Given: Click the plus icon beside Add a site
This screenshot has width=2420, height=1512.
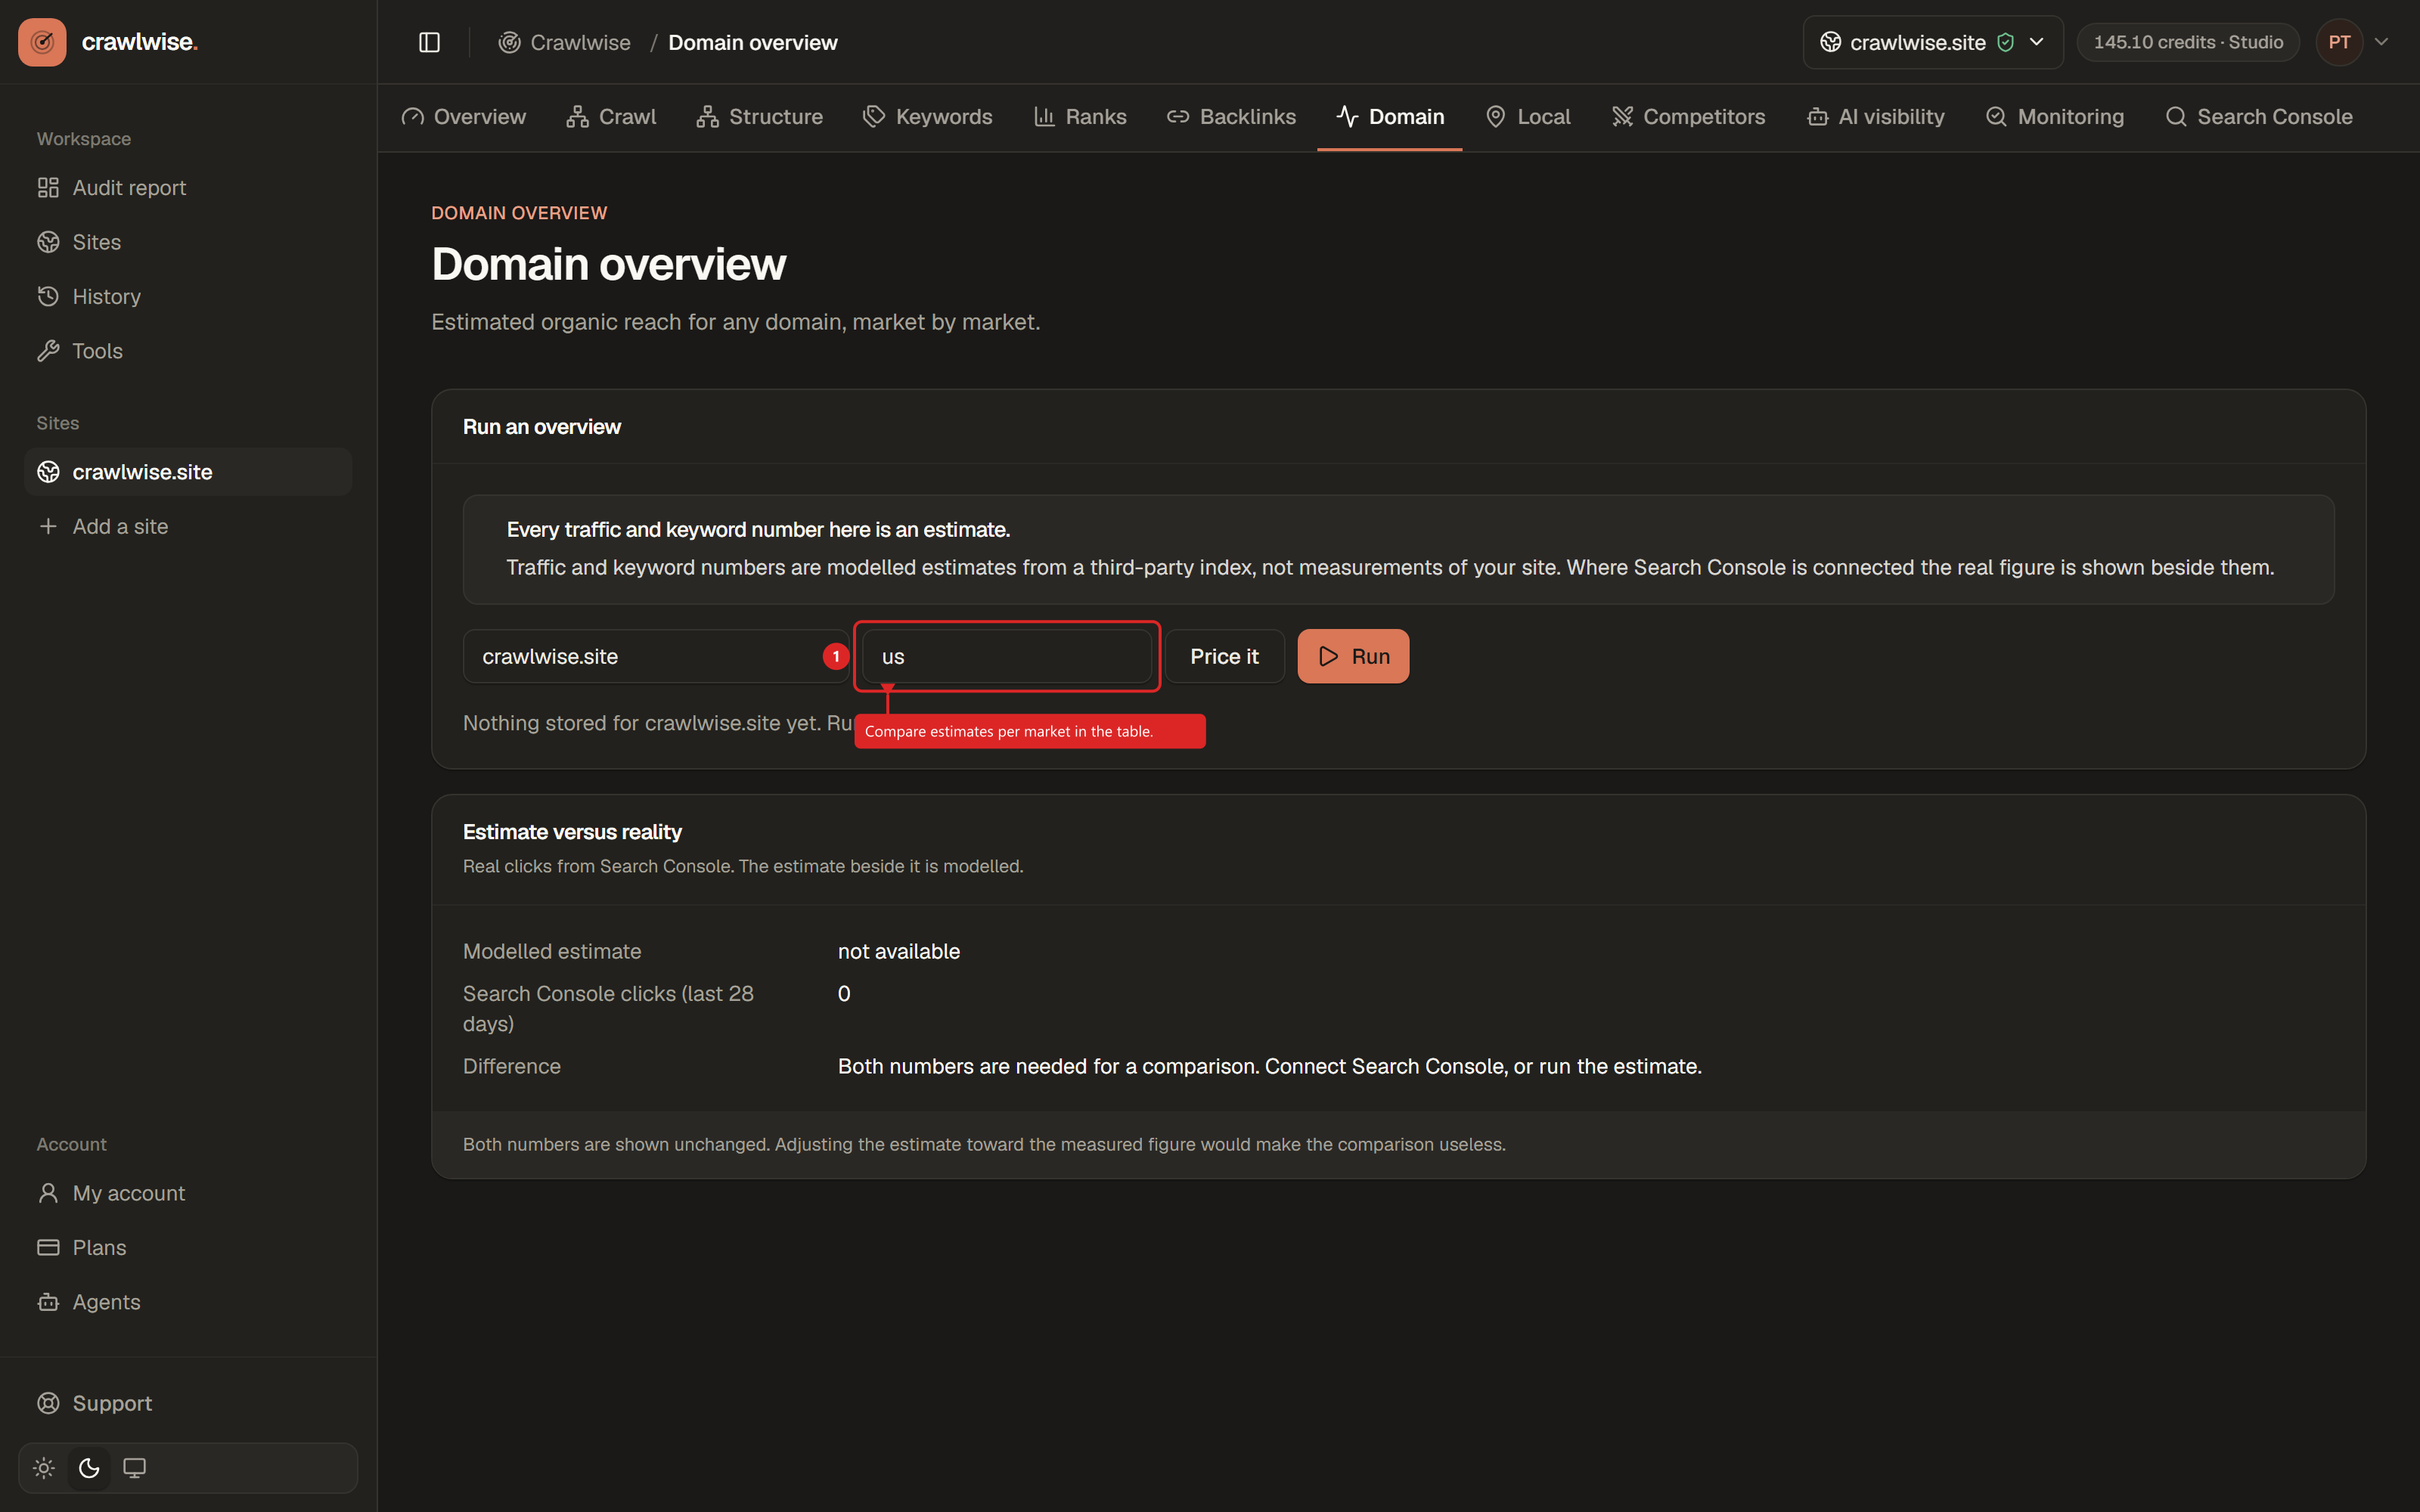Looking at the screenshot, I should pyautogui.click(x=48, y=526).
